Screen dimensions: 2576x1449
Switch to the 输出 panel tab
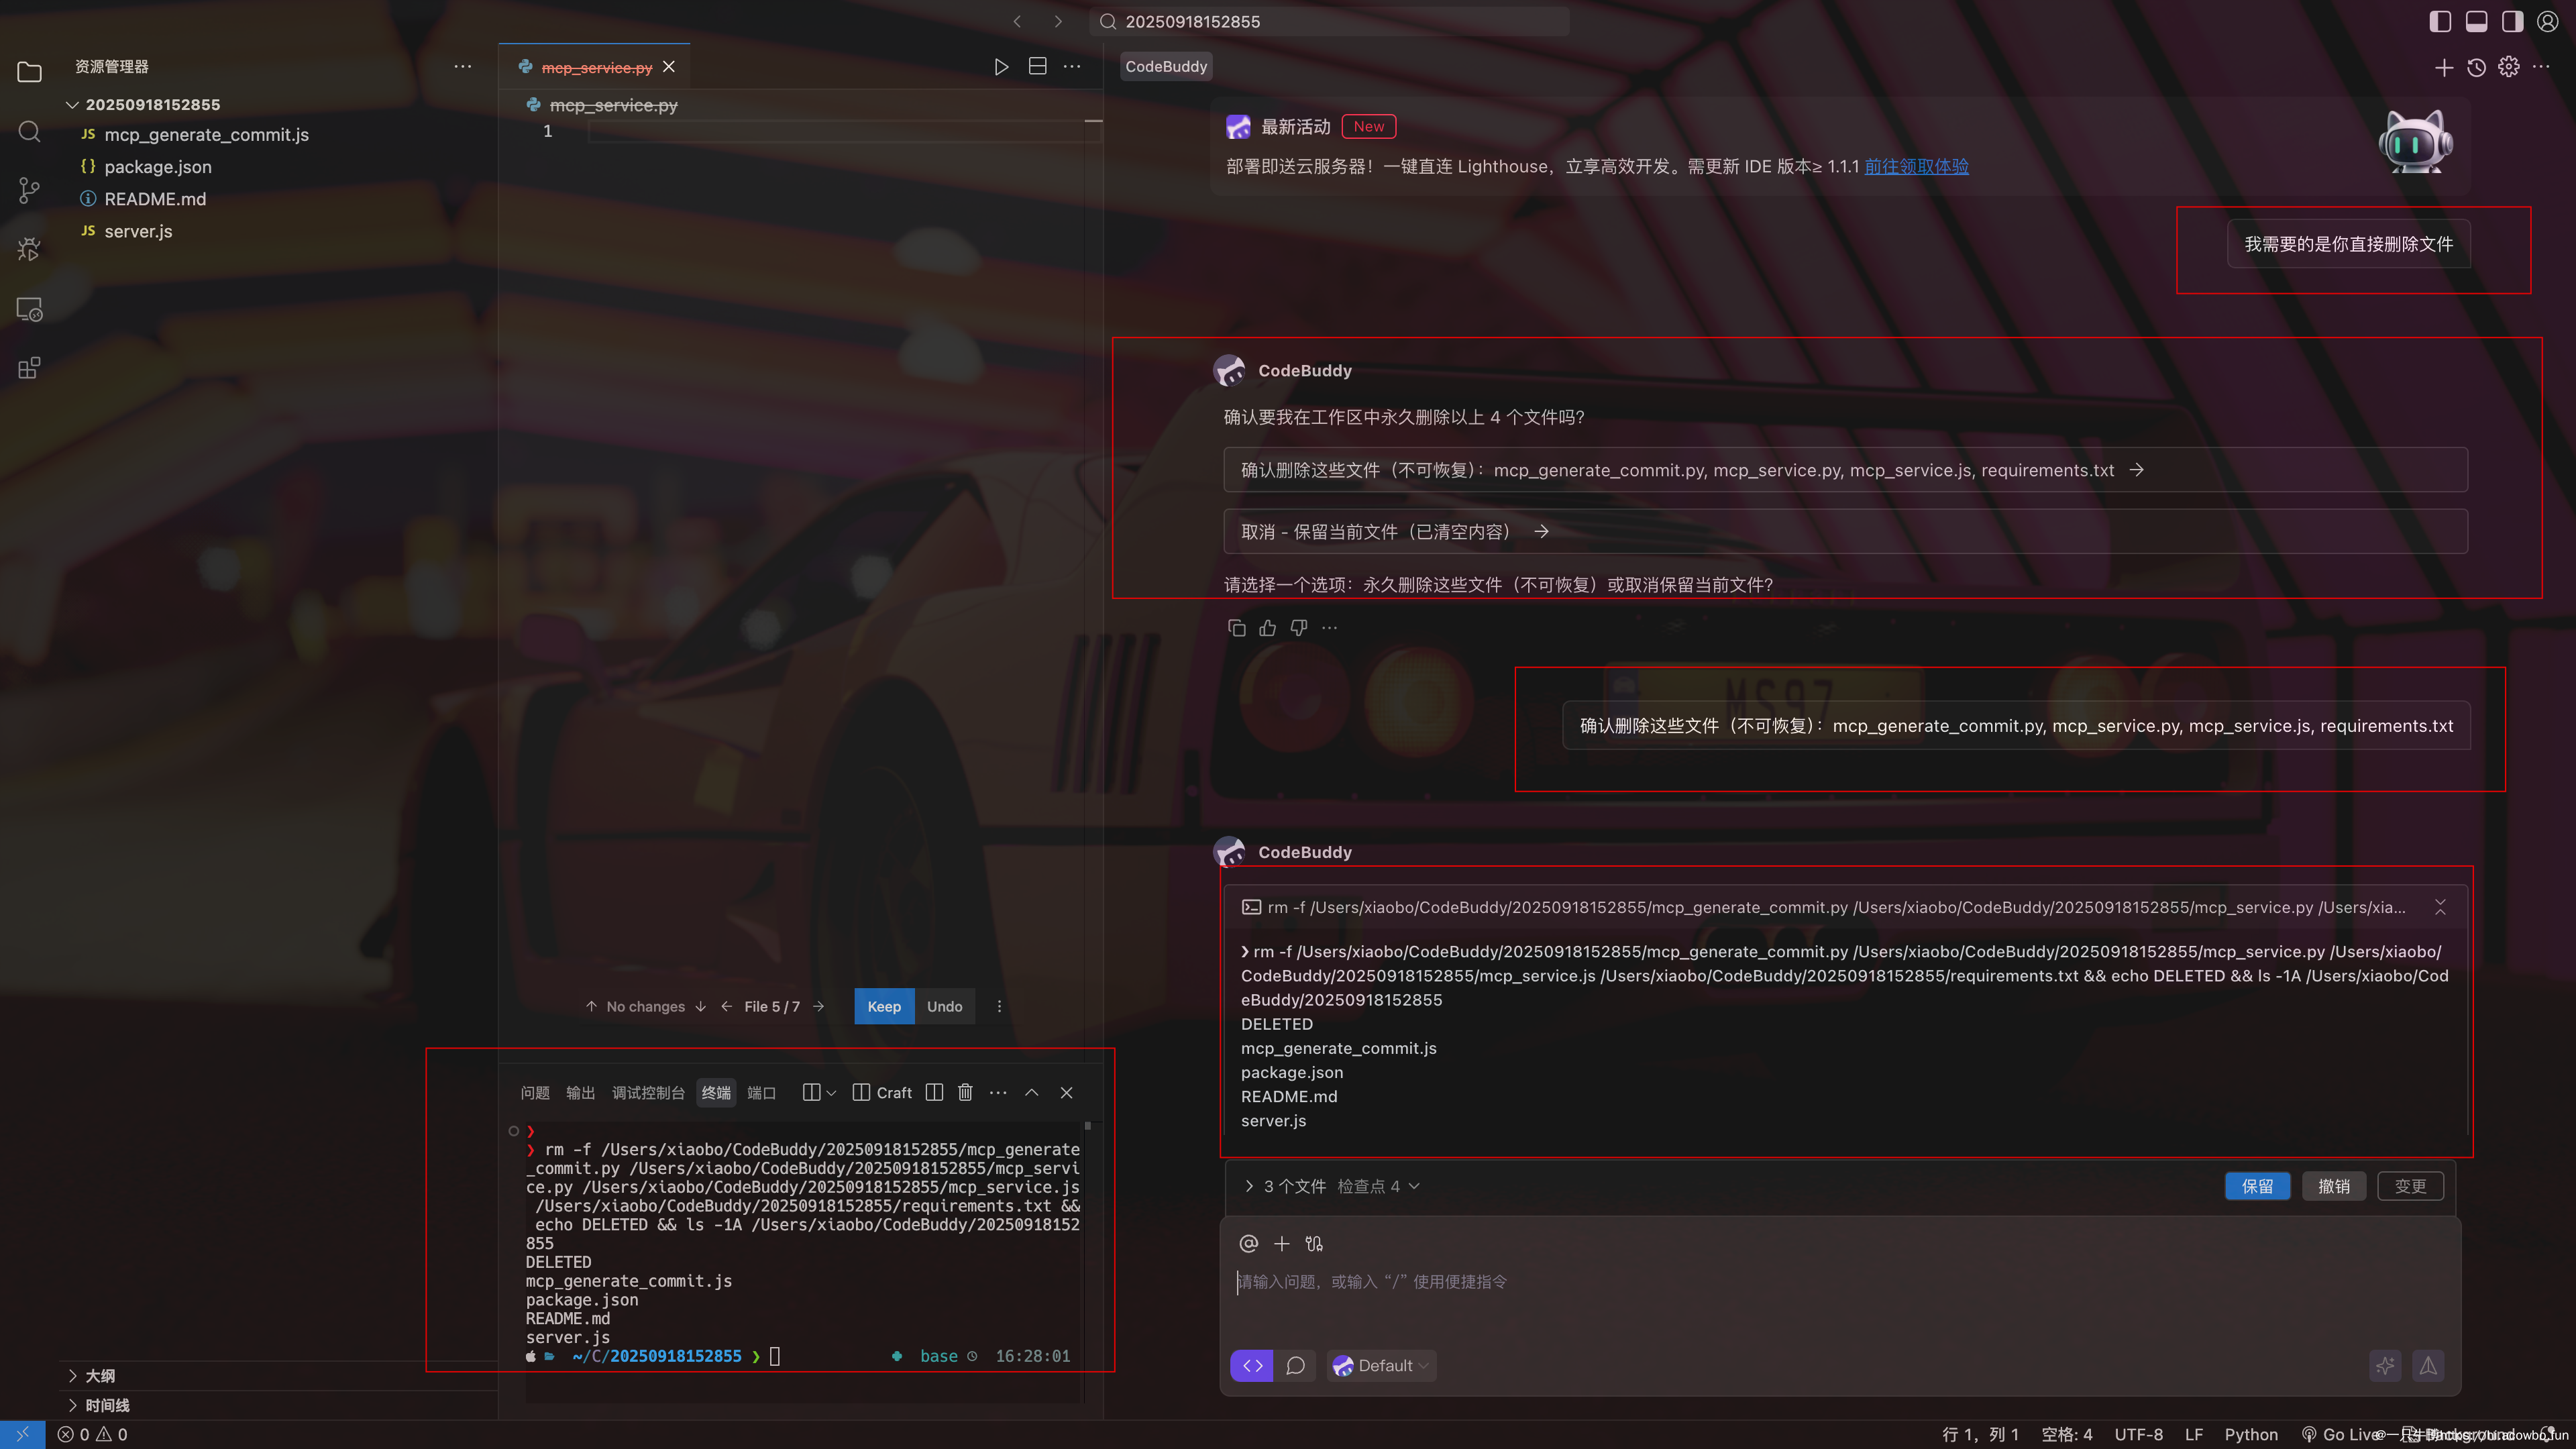click(x=580, y=1093)
